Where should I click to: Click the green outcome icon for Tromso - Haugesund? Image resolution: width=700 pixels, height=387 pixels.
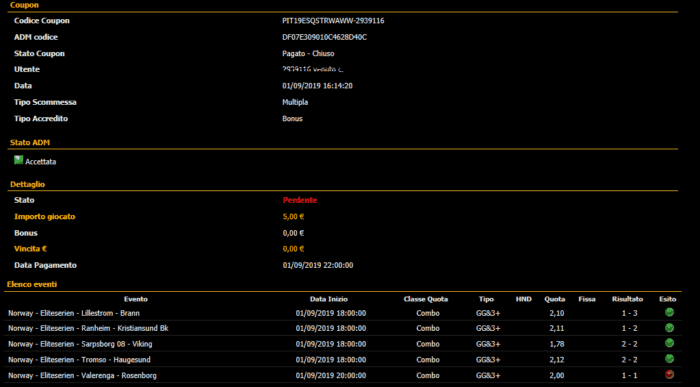pos(669,359)
